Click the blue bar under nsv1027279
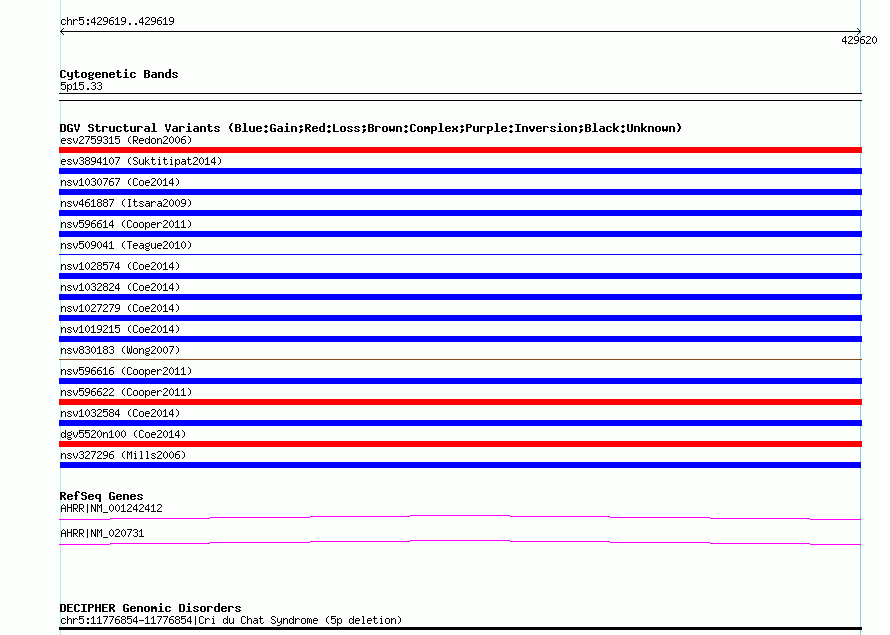This screenshot has height=635, width=890. (x=460, y=318)
